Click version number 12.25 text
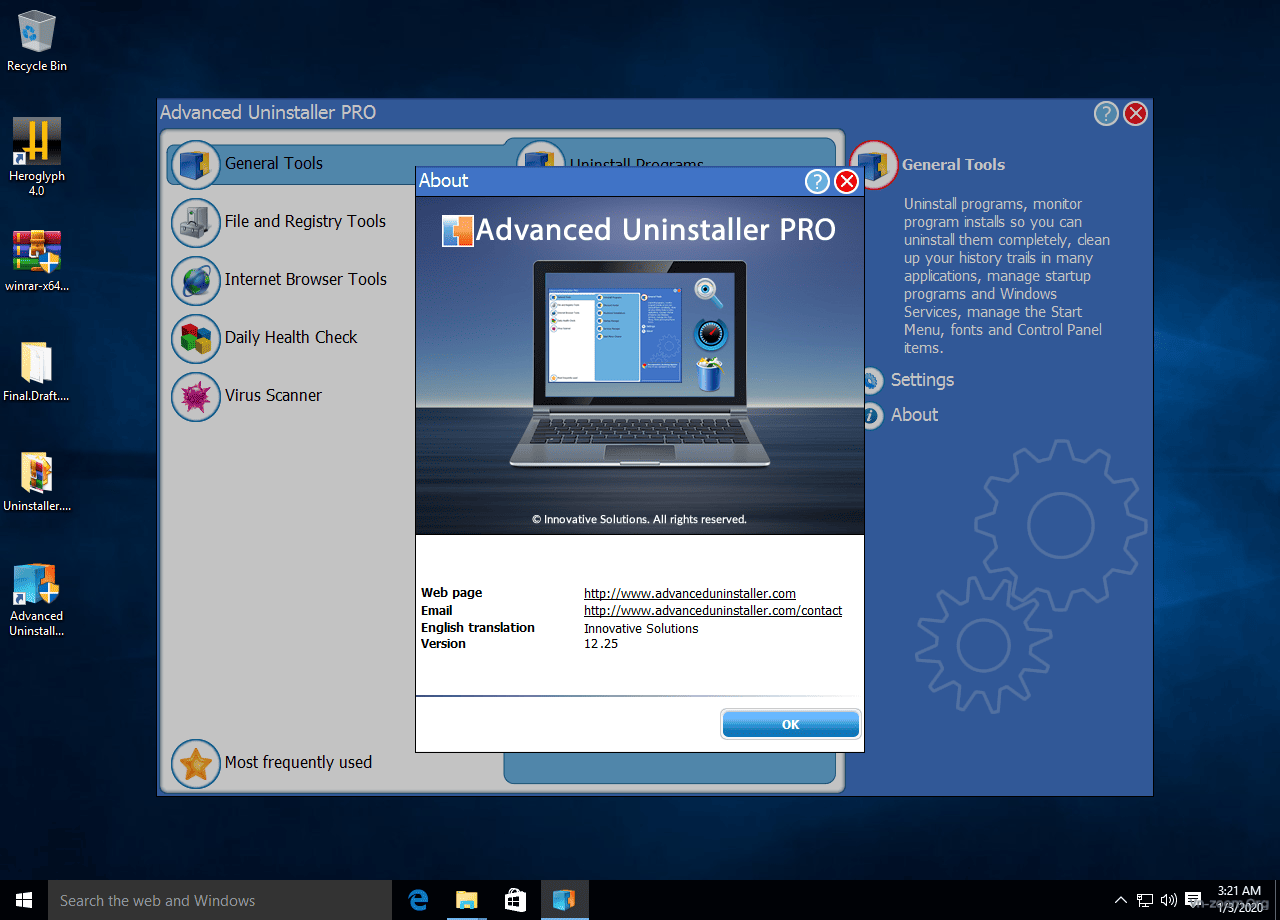This screenshot has height=920, width=1280. click(x=601, y=644)
